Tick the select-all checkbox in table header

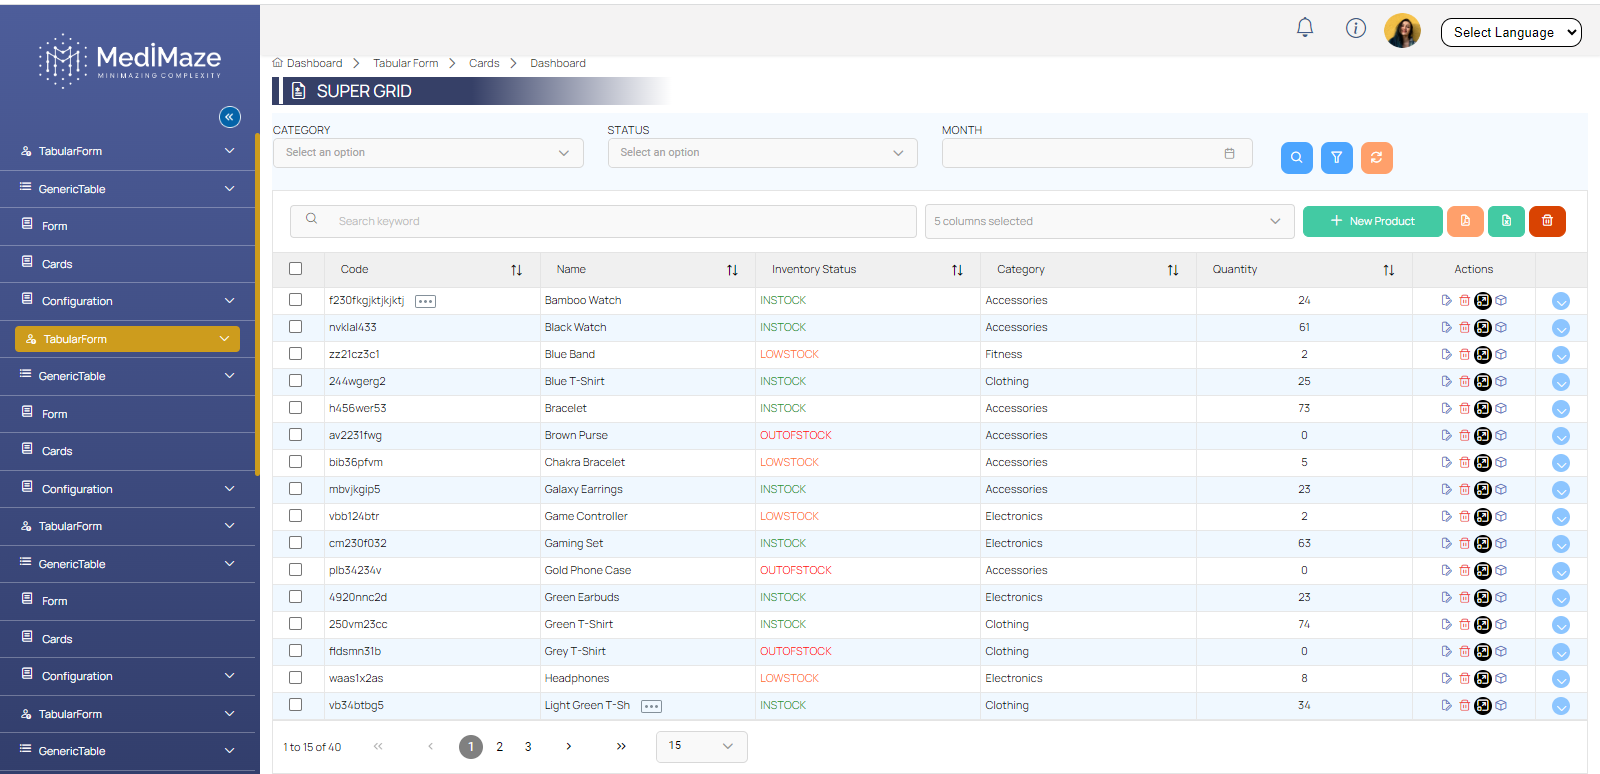coord(295,269)
